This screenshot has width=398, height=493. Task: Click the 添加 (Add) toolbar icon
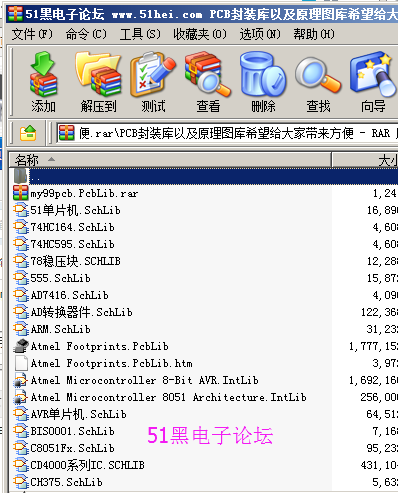[43, 82]
